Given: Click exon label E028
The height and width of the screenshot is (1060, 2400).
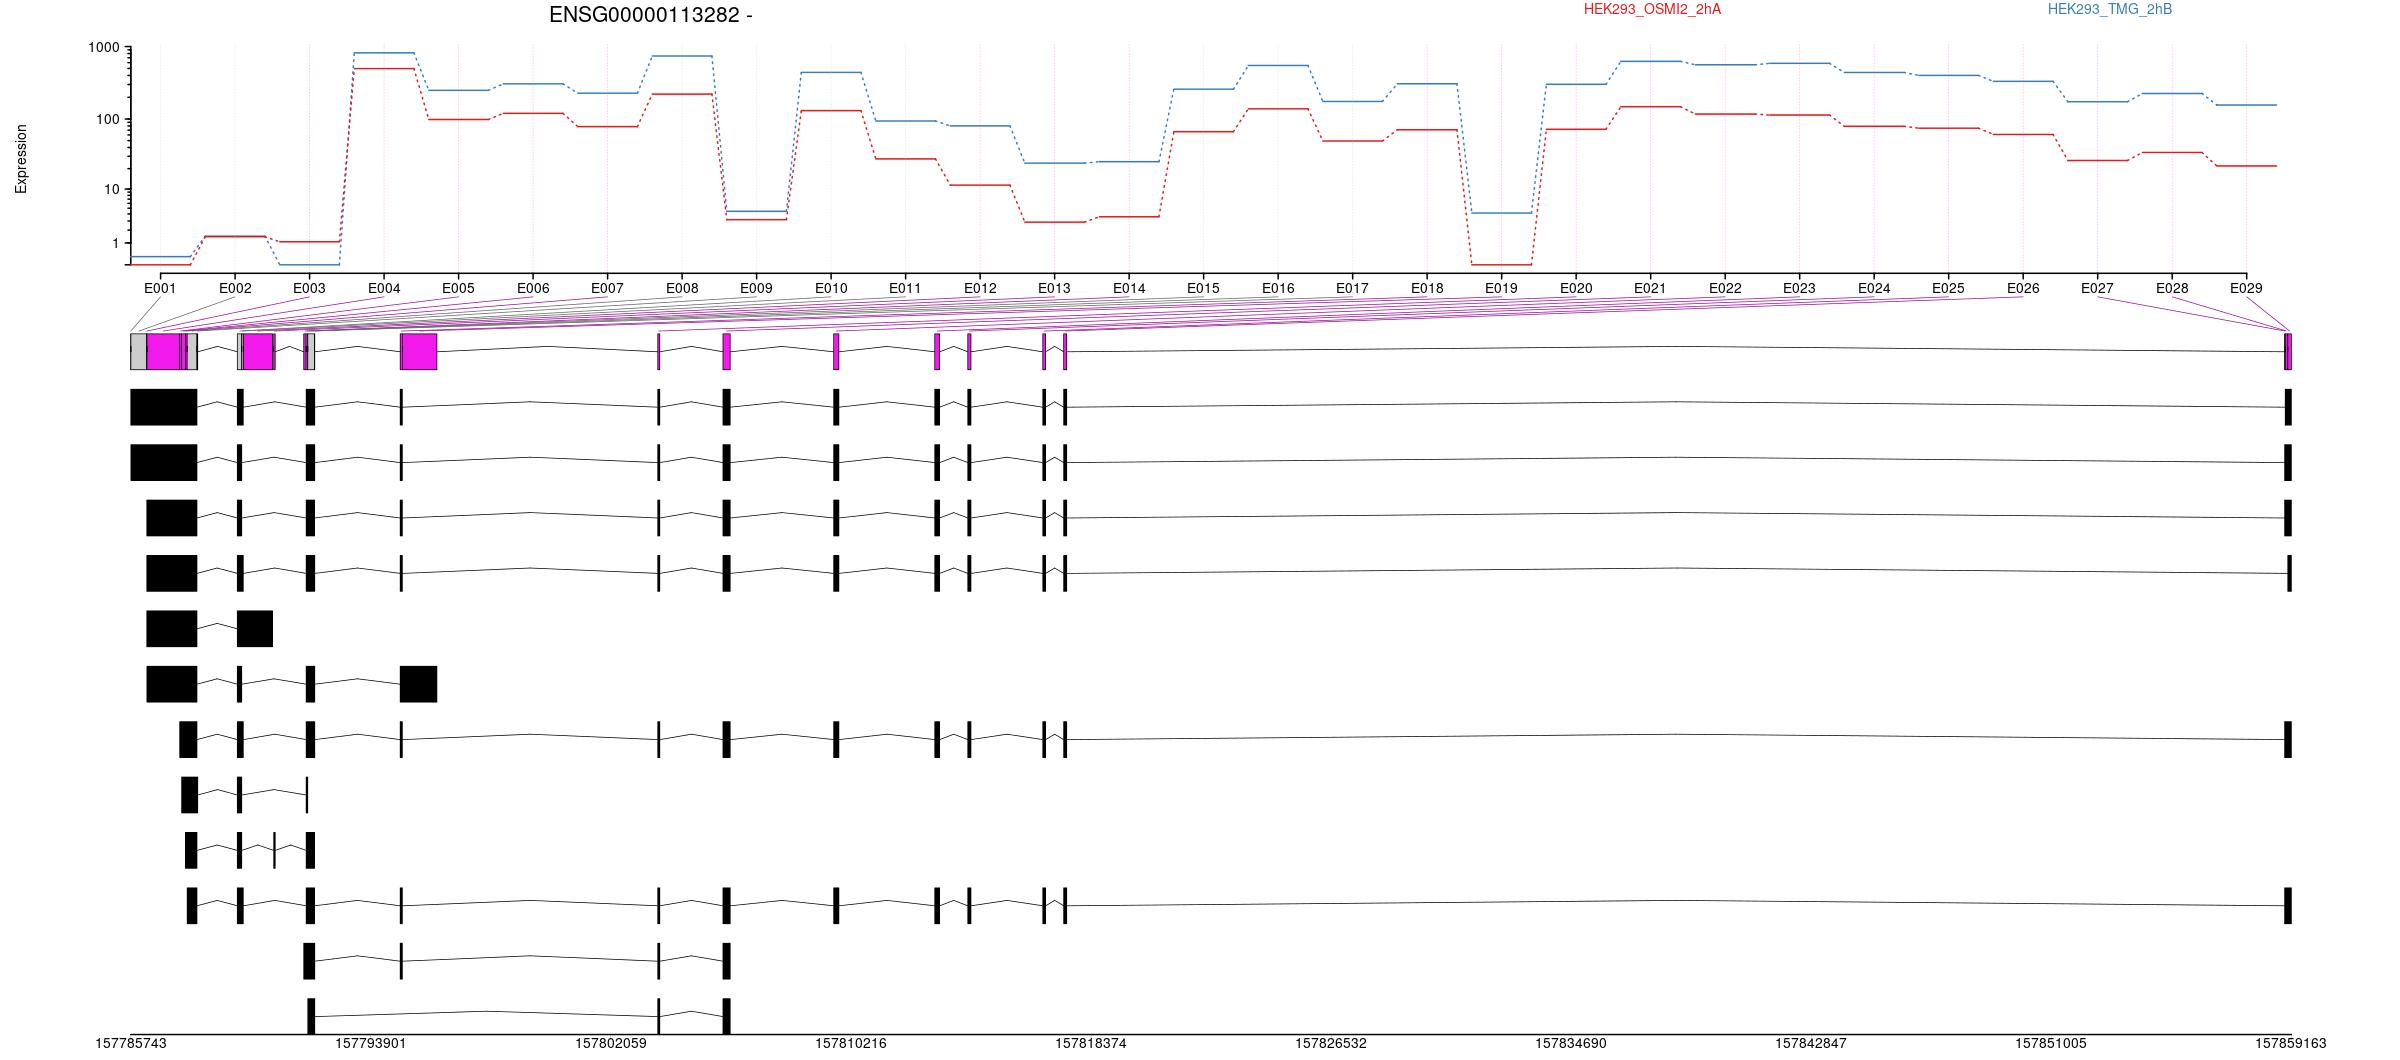Looking at the screenshot, I should [2172, 288].
